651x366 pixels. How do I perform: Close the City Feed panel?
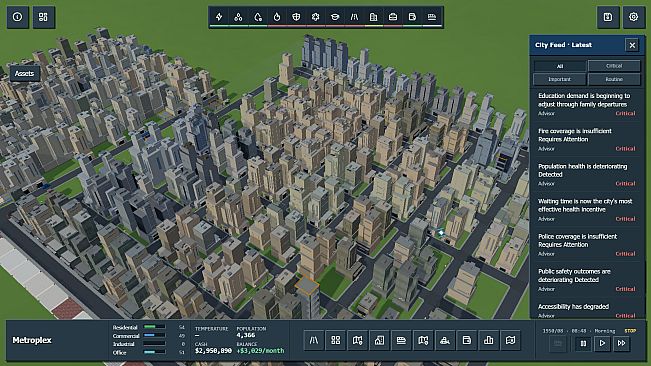(632, 45)
